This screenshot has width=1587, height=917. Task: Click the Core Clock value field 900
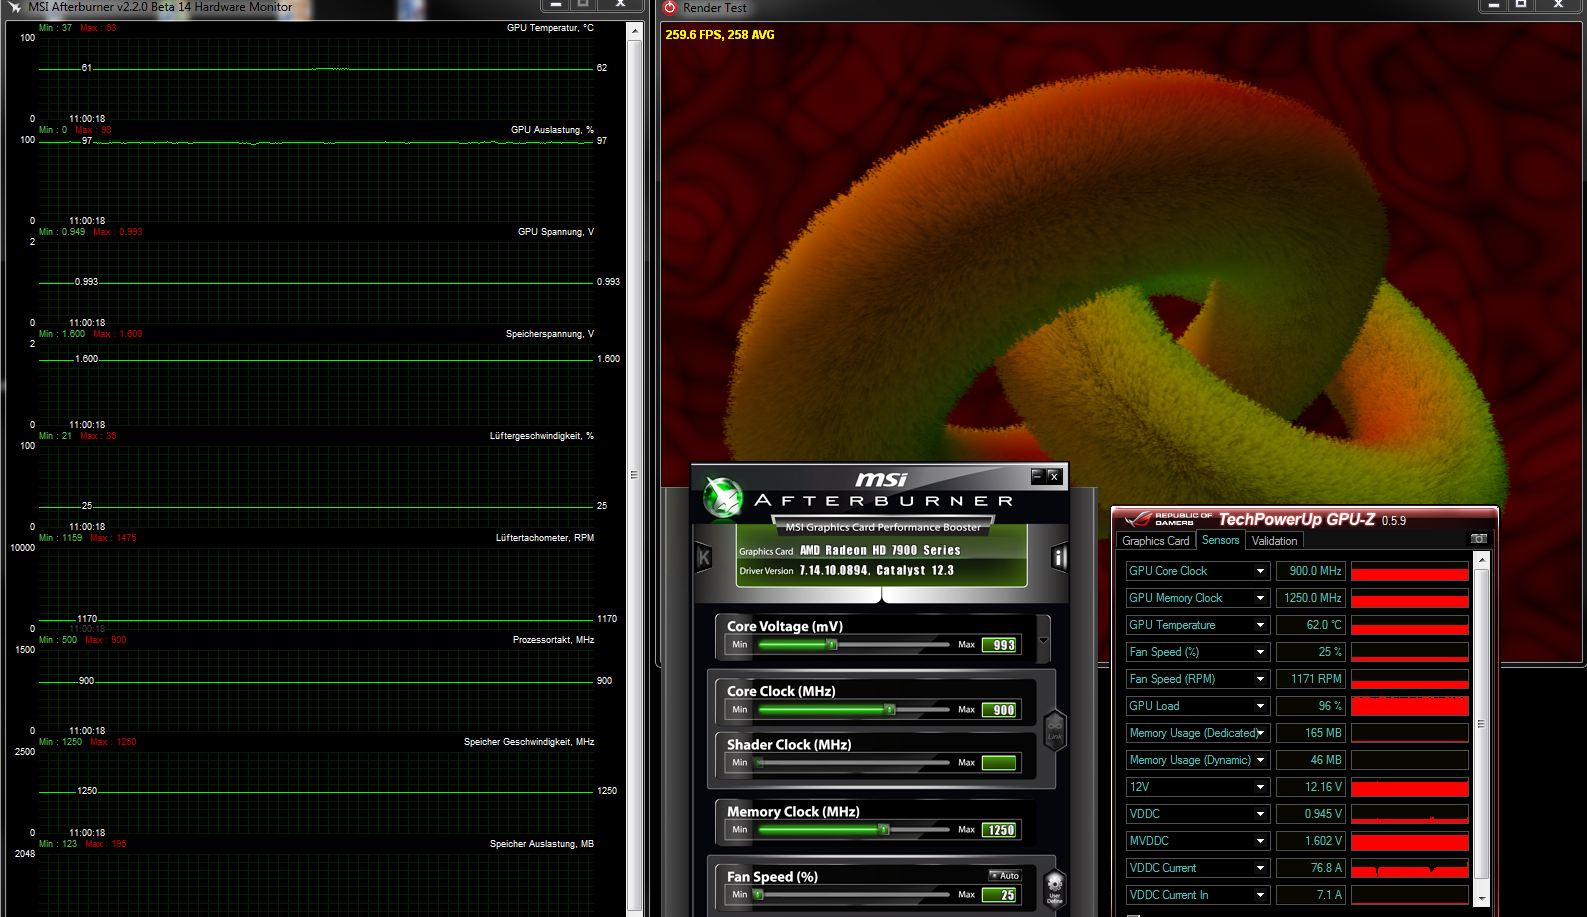(999, 710)
